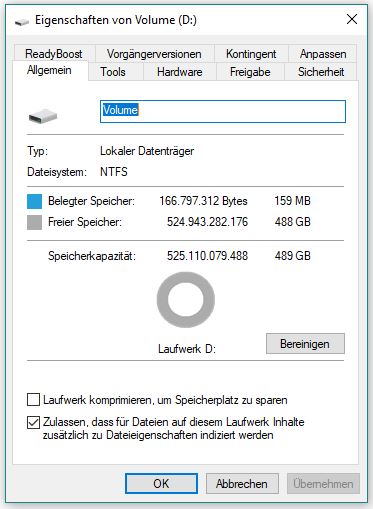Image resolution: width=373 pixels, height=509 pixels.
Task: Click the 'Freier Speicher:' label
Action: coord(85,222)
